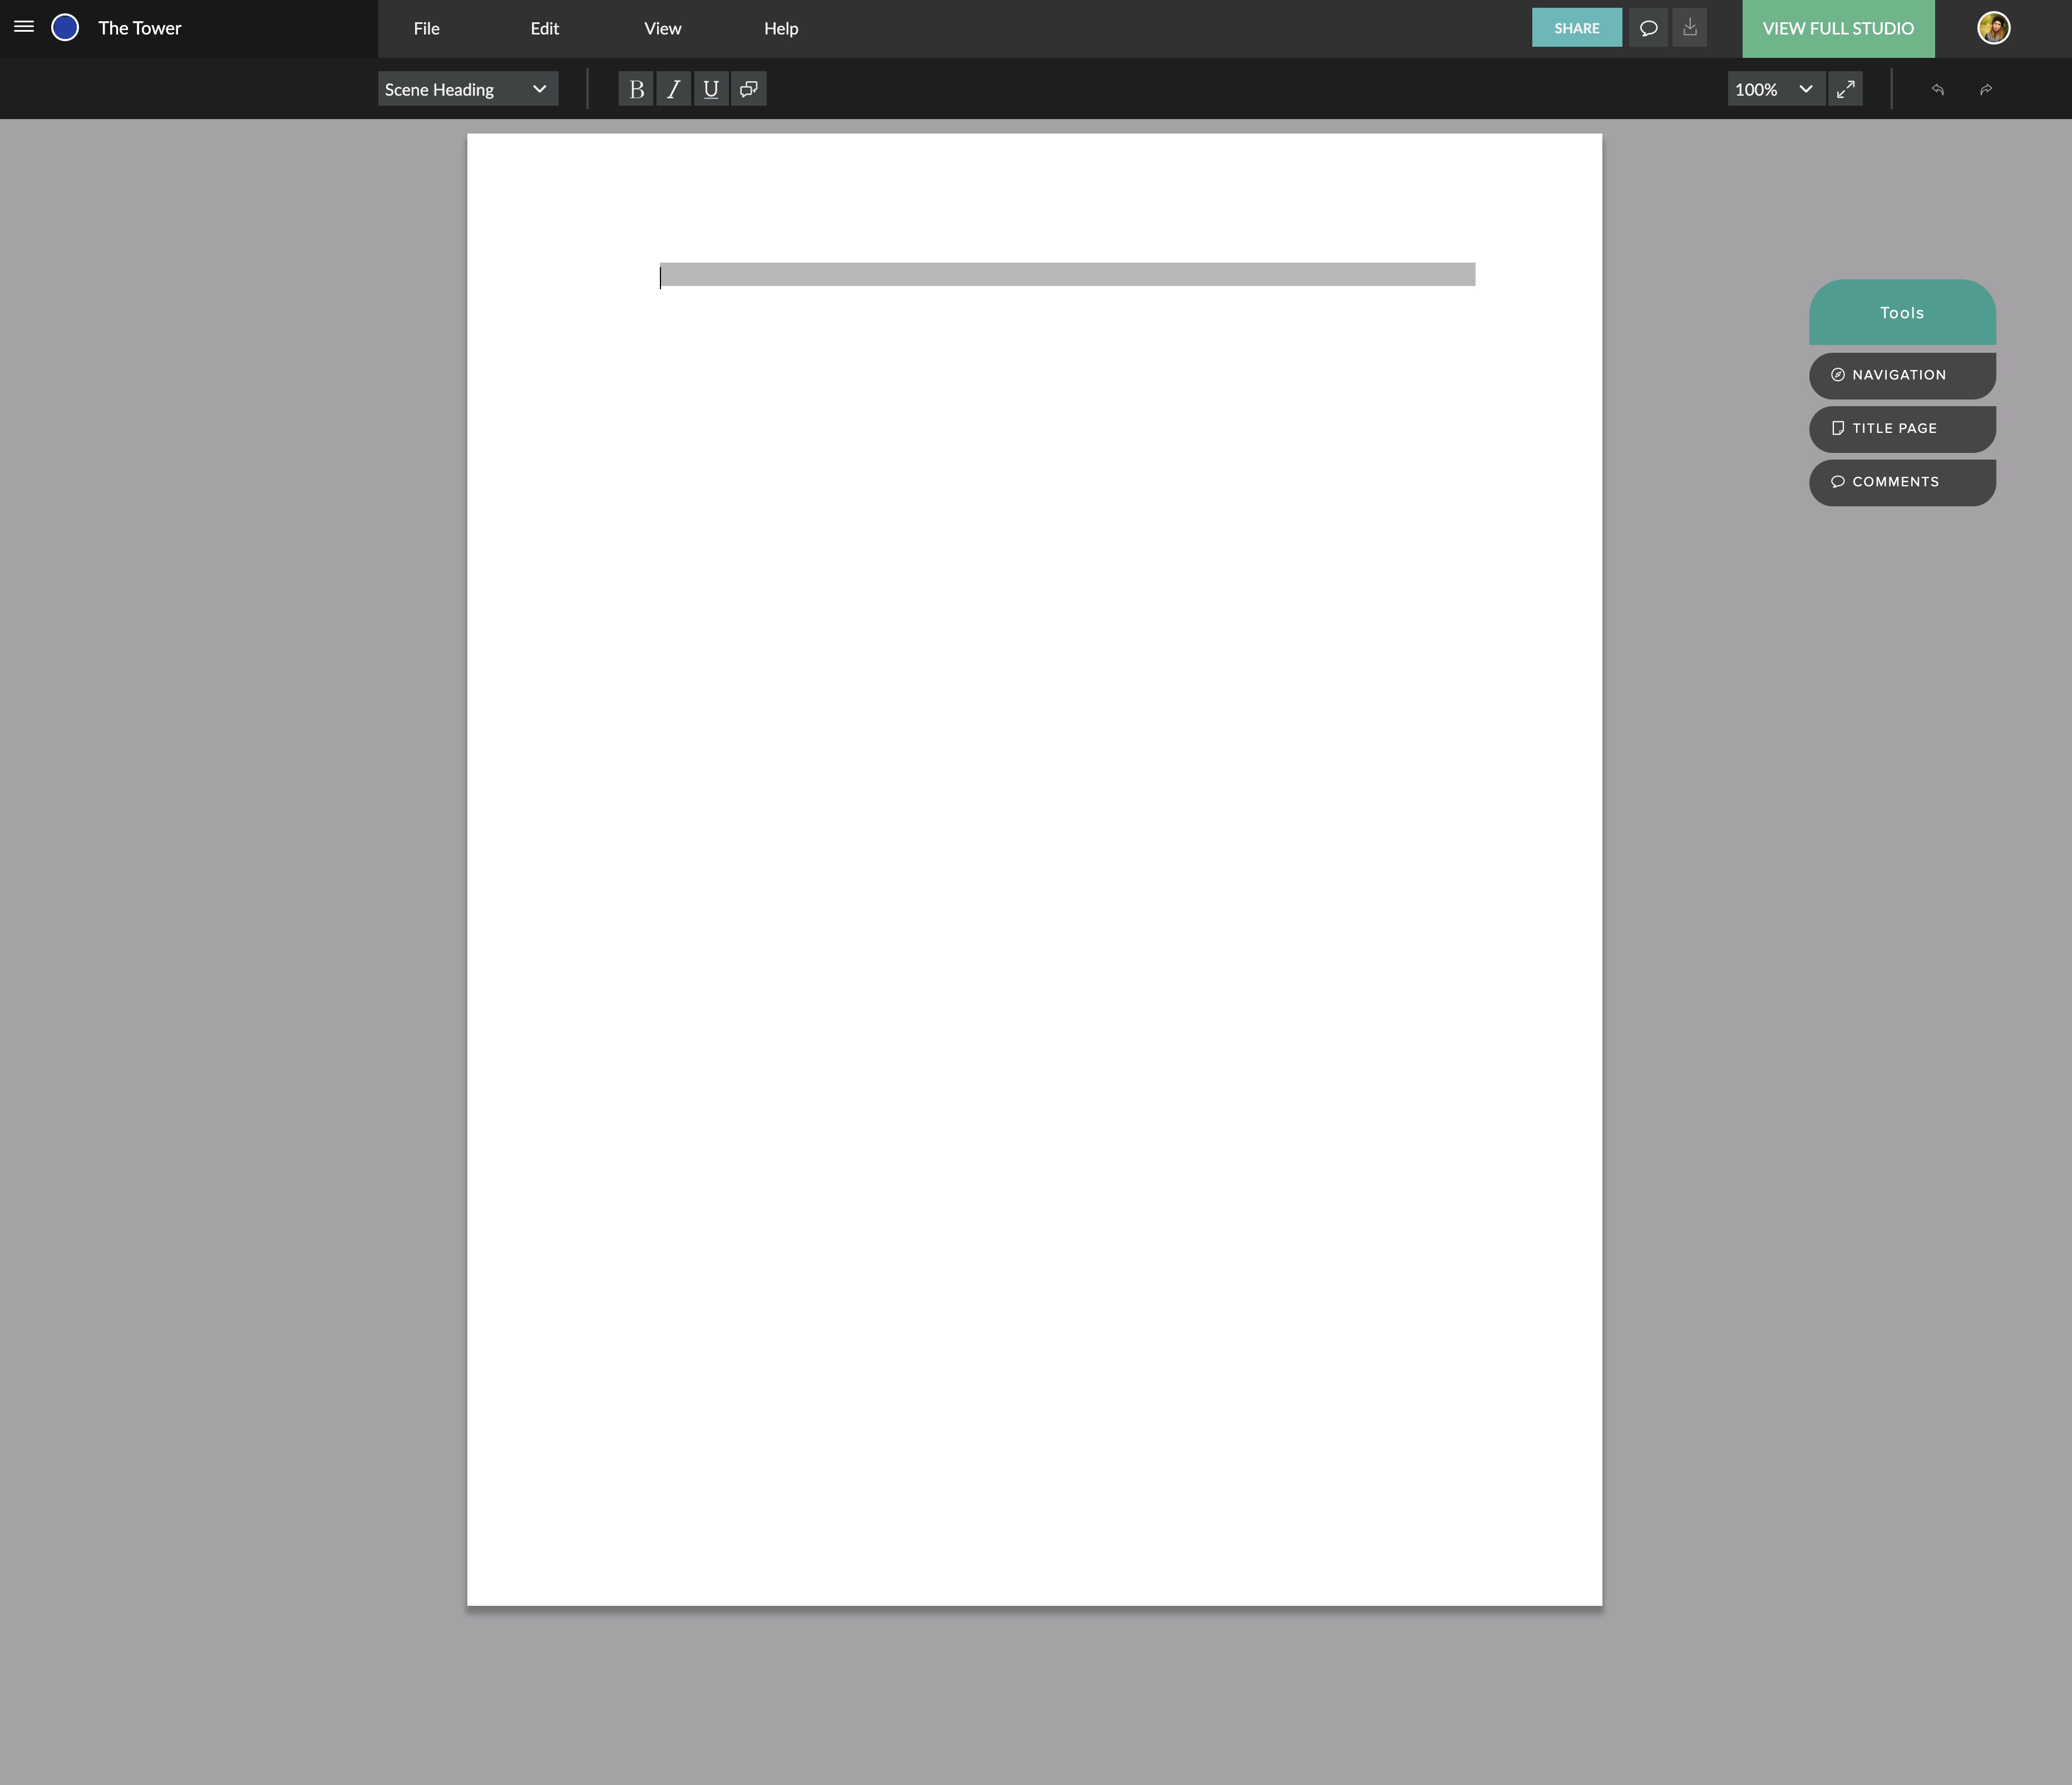
Task: Open the hamburger menu icon
Action: (24, 27)
